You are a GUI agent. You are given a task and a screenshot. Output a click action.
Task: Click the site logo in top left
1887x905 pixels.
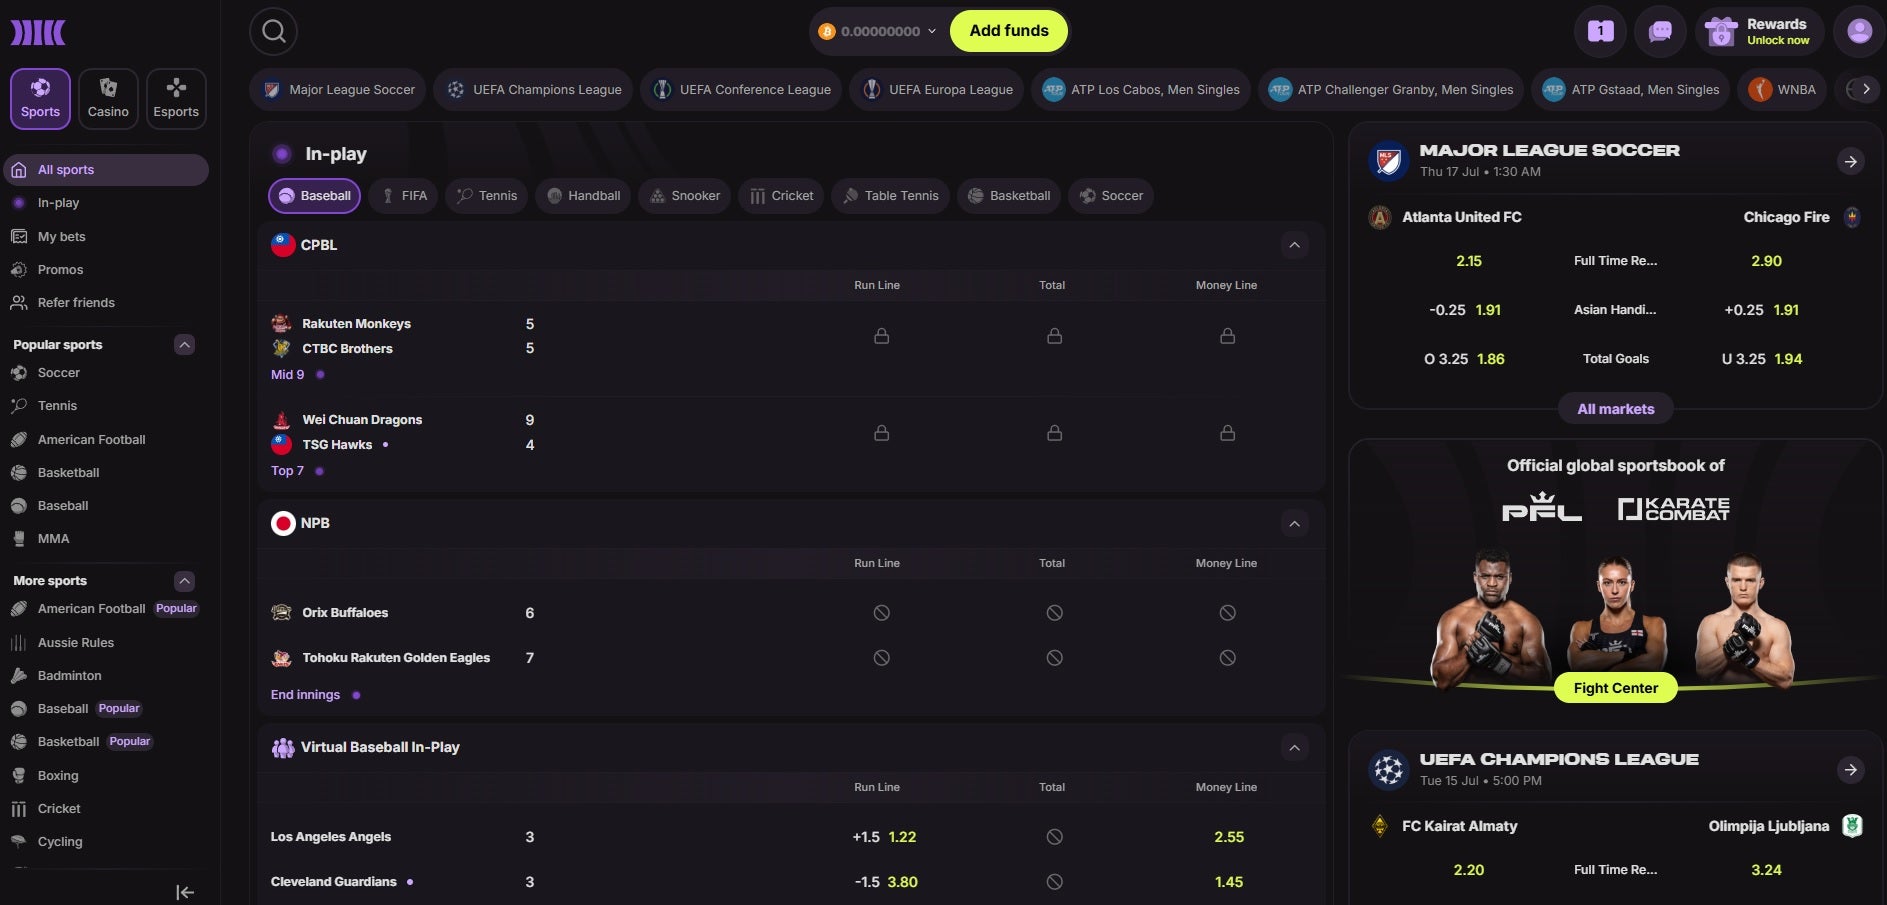coord(38,32)
